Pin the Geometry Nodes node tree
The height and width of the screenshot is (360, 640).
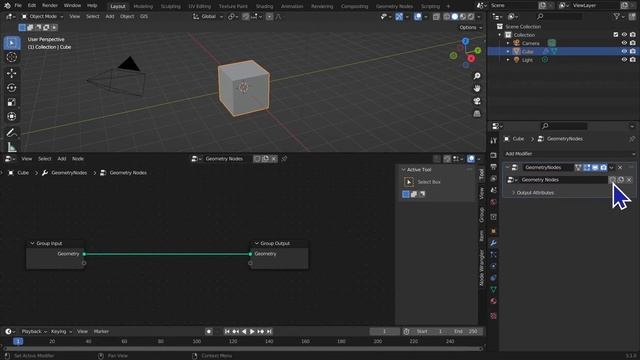(284, 159)
